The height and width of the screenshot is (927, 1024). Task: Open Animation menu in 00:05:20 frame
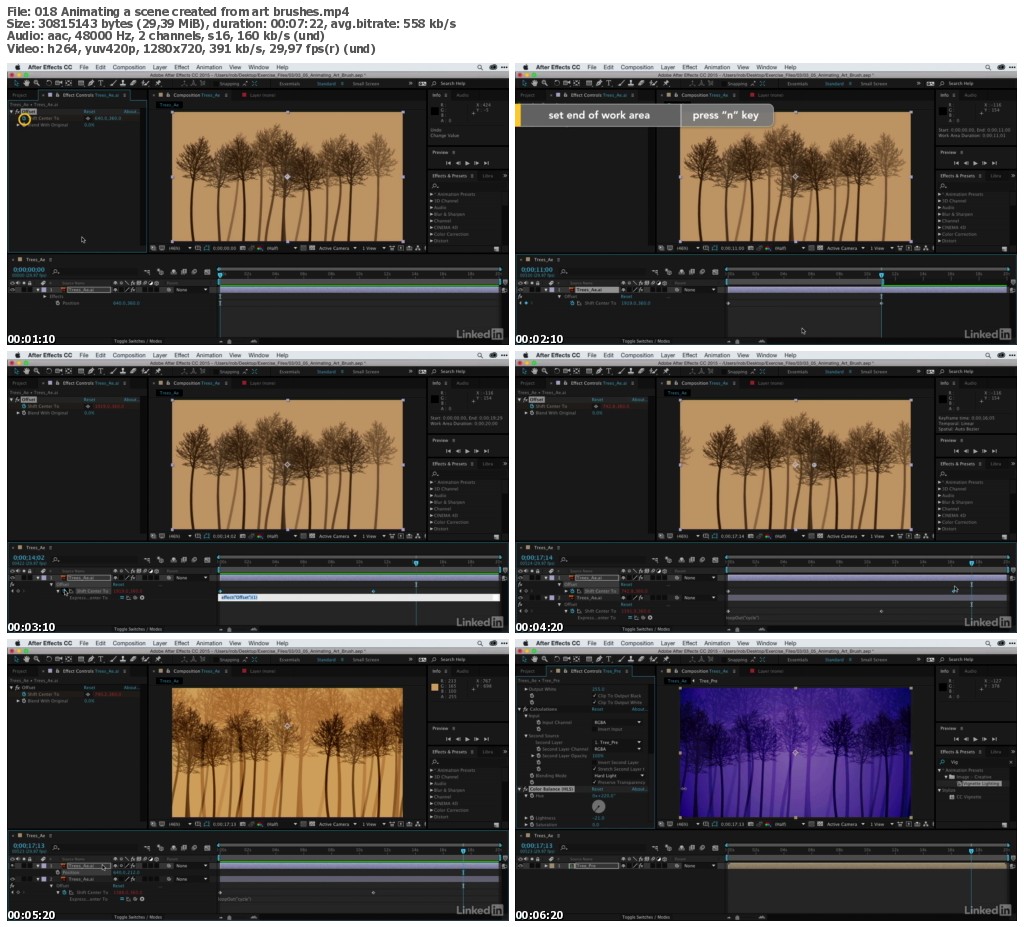click(x=209, y=643)
